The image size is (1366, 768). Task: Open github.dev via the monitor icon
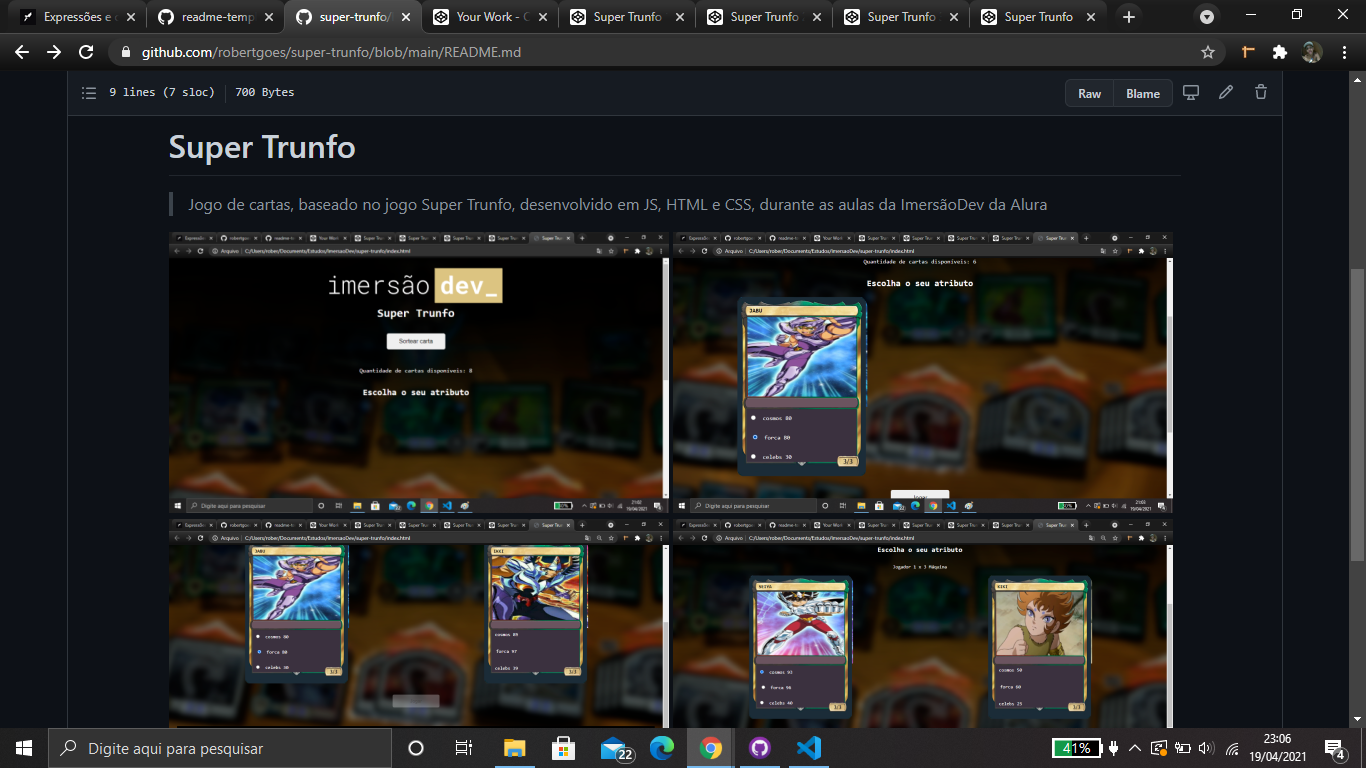[x=1190, y=91]
